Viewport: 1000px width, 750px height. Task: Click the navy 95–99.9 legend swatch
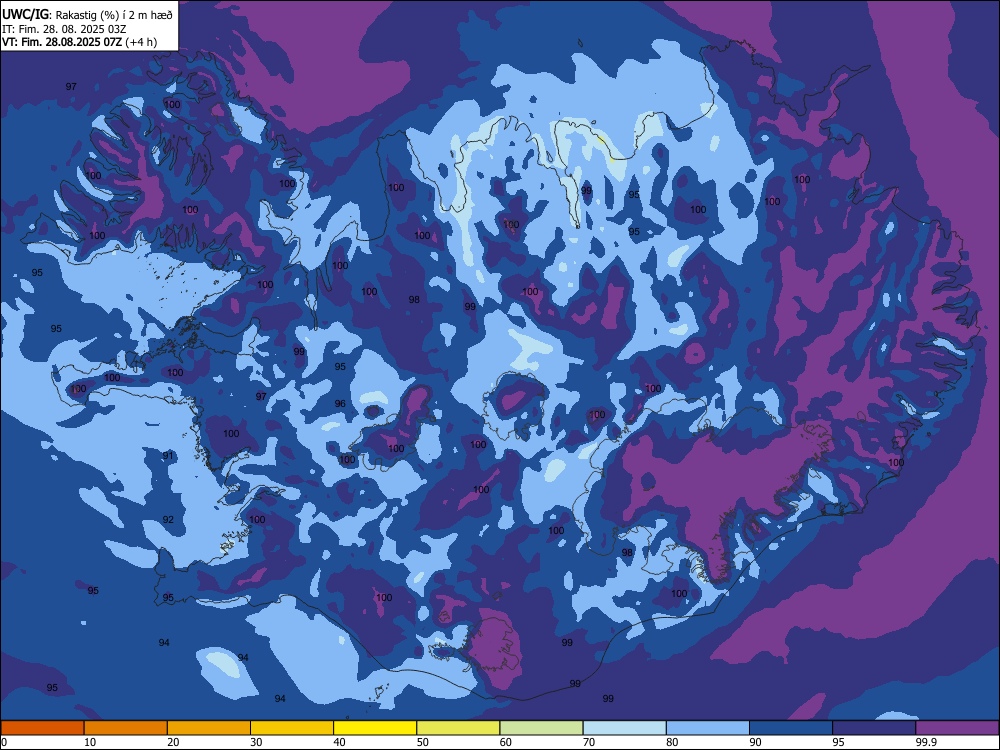(x=874, y=728)
